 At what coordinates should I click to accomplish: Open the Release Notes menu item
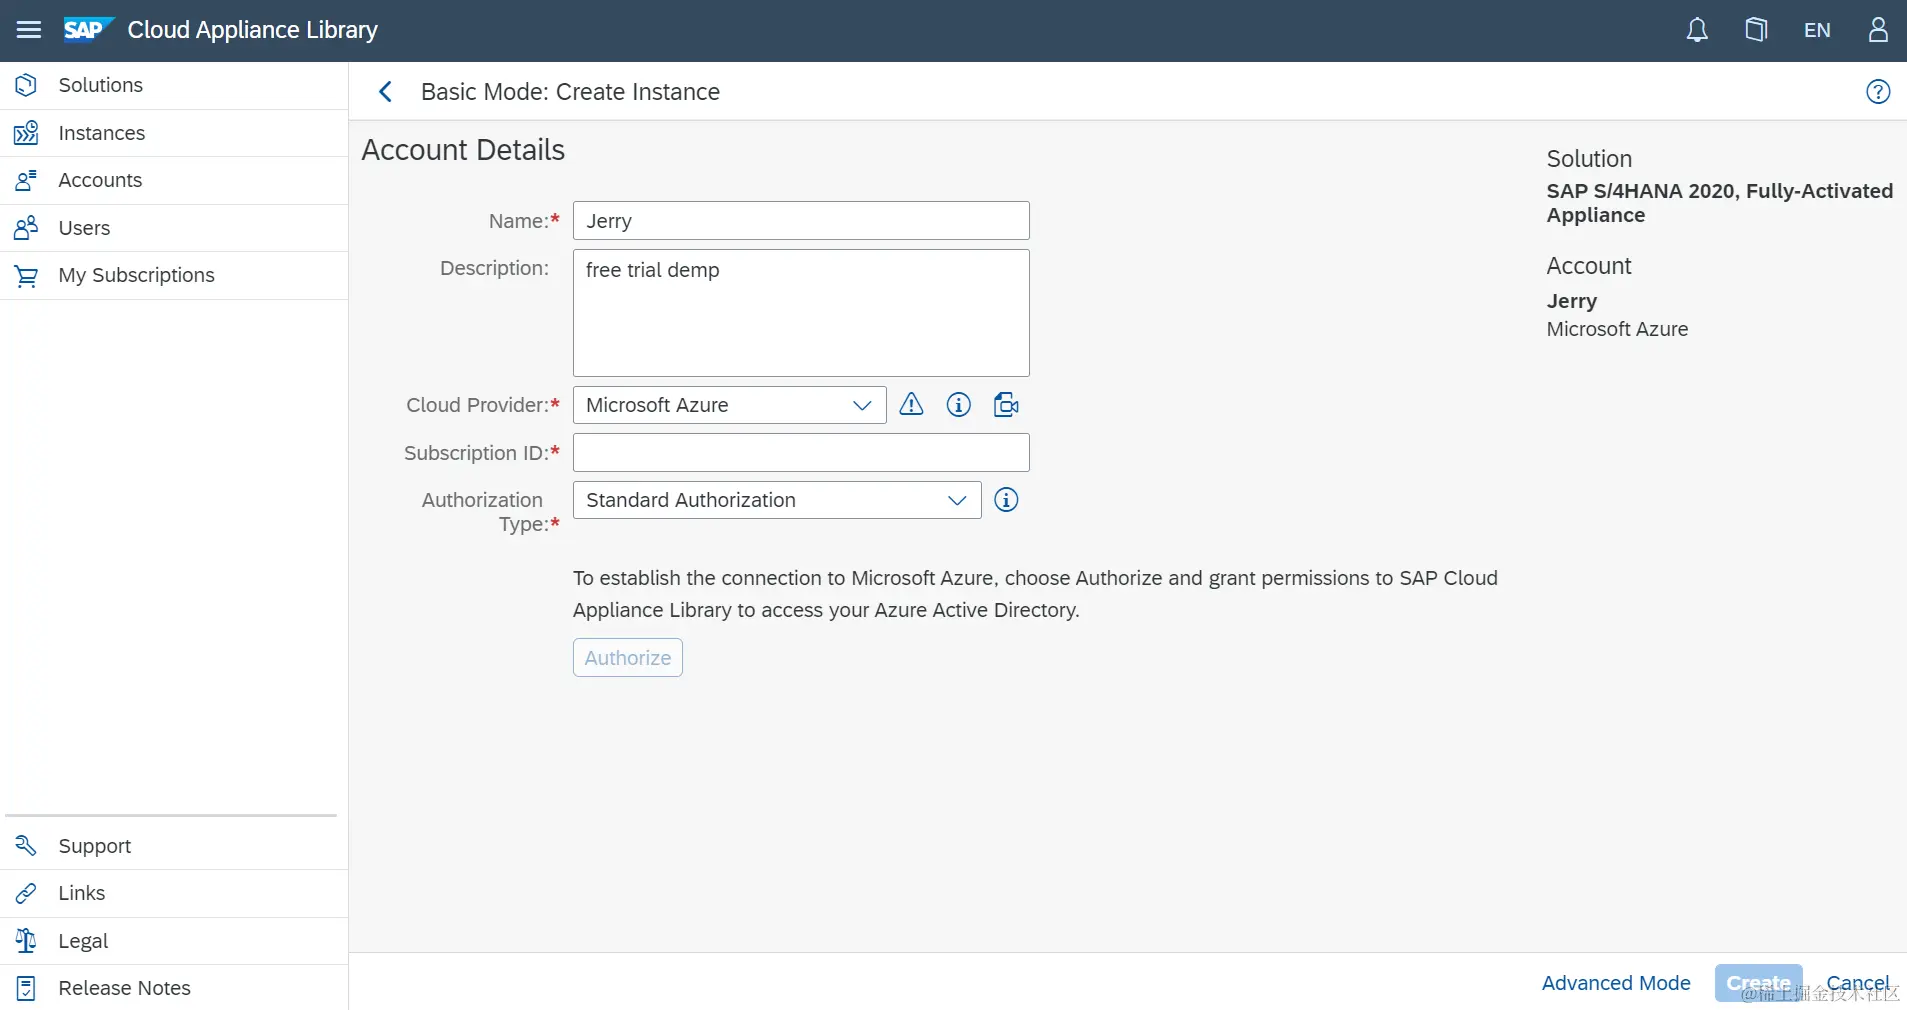[x=174, y=988]
